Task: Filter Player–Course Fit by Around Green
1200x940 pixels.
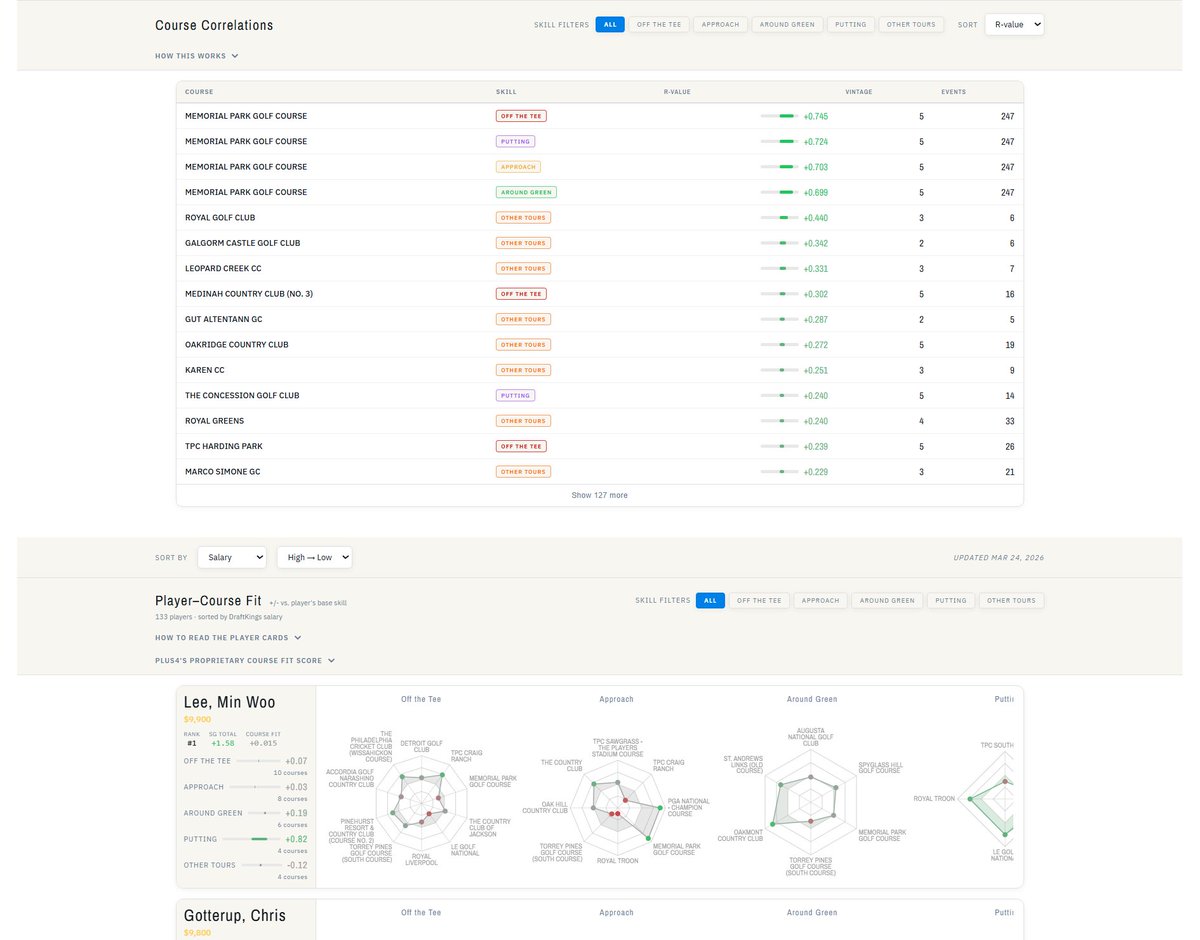Action: coord(887,601)
